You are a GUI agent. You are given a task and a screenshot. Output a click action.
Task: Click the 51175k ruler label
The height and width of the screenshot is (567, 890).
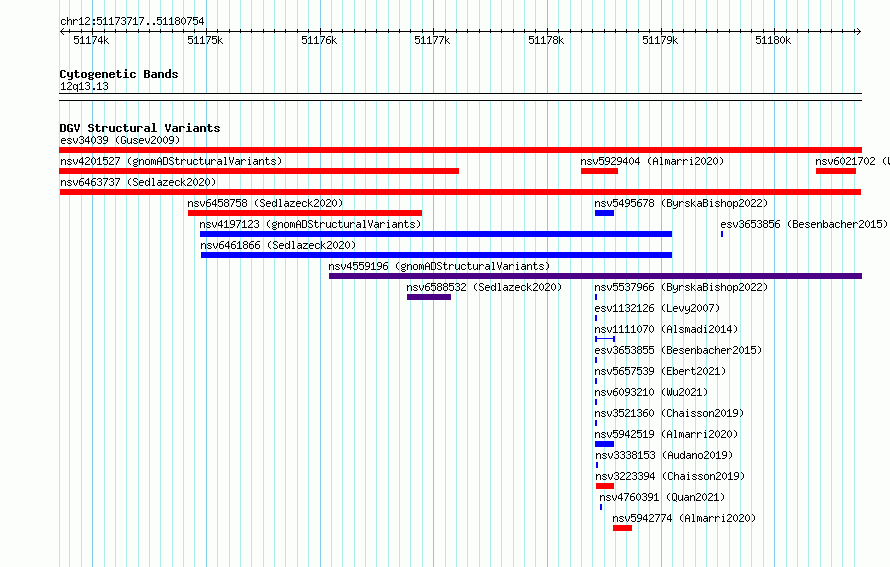[205, 40]
